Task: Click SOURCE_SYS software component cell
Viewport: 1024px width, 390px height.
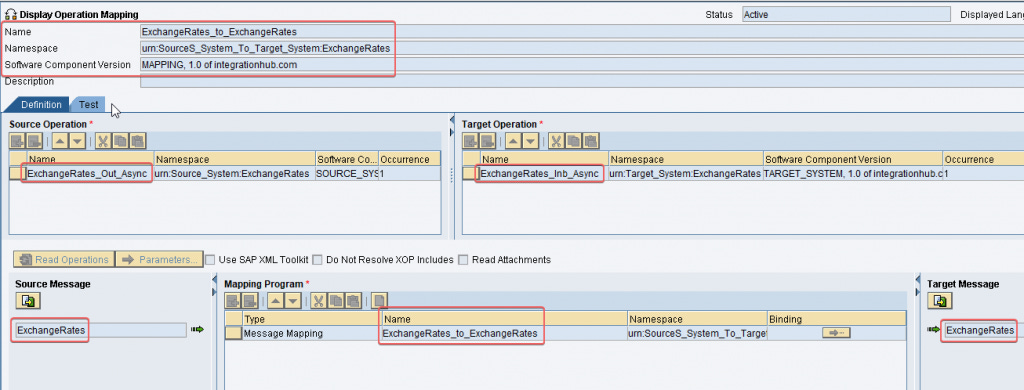Action: tap(347, 174)
